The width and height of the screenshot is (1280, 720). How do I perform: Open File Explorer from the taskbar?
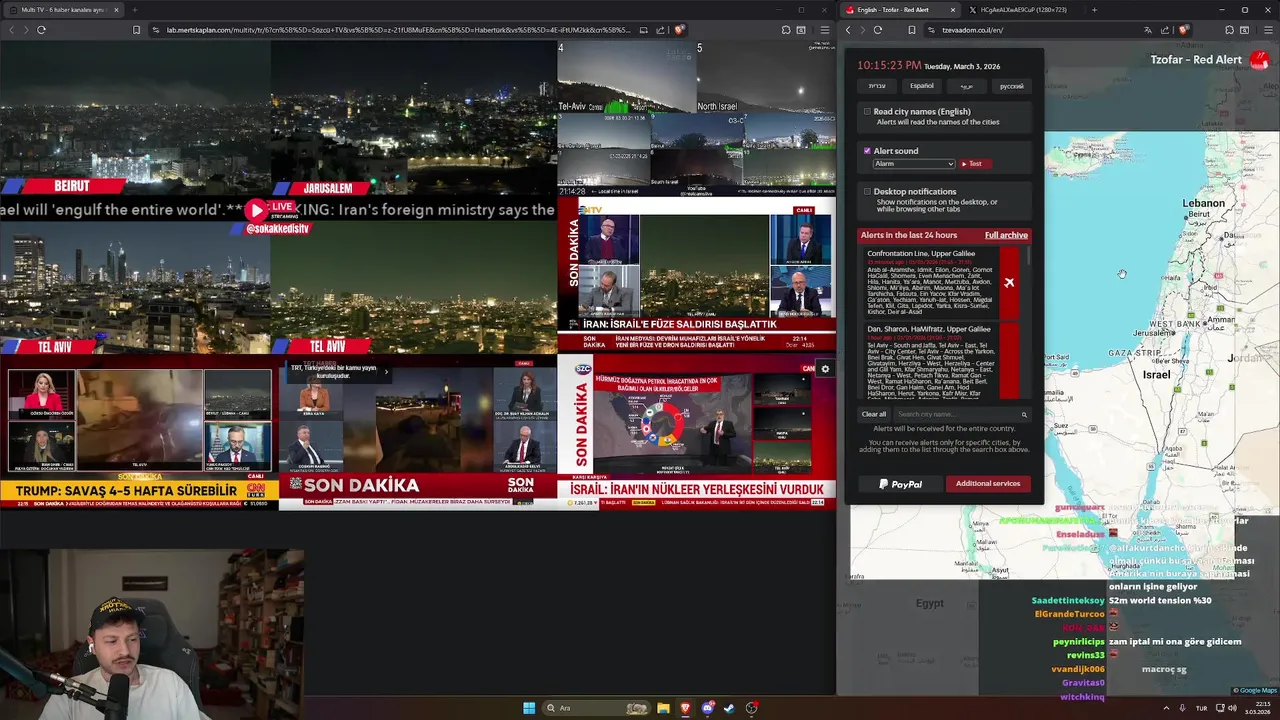[663, 708]
